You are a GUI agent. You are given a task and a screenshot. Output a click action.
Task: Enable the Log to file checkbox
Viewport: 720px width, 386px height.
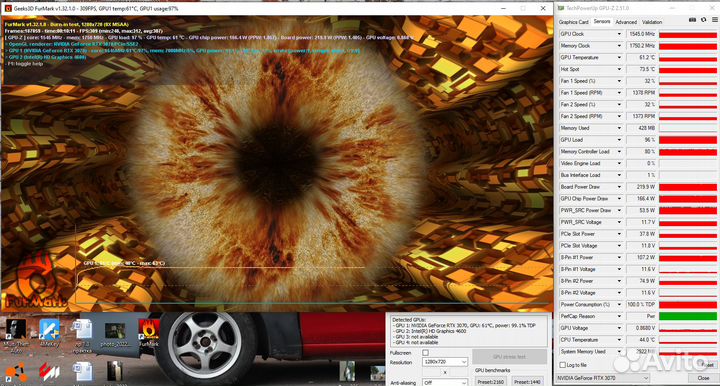click(x=562, y=365)
